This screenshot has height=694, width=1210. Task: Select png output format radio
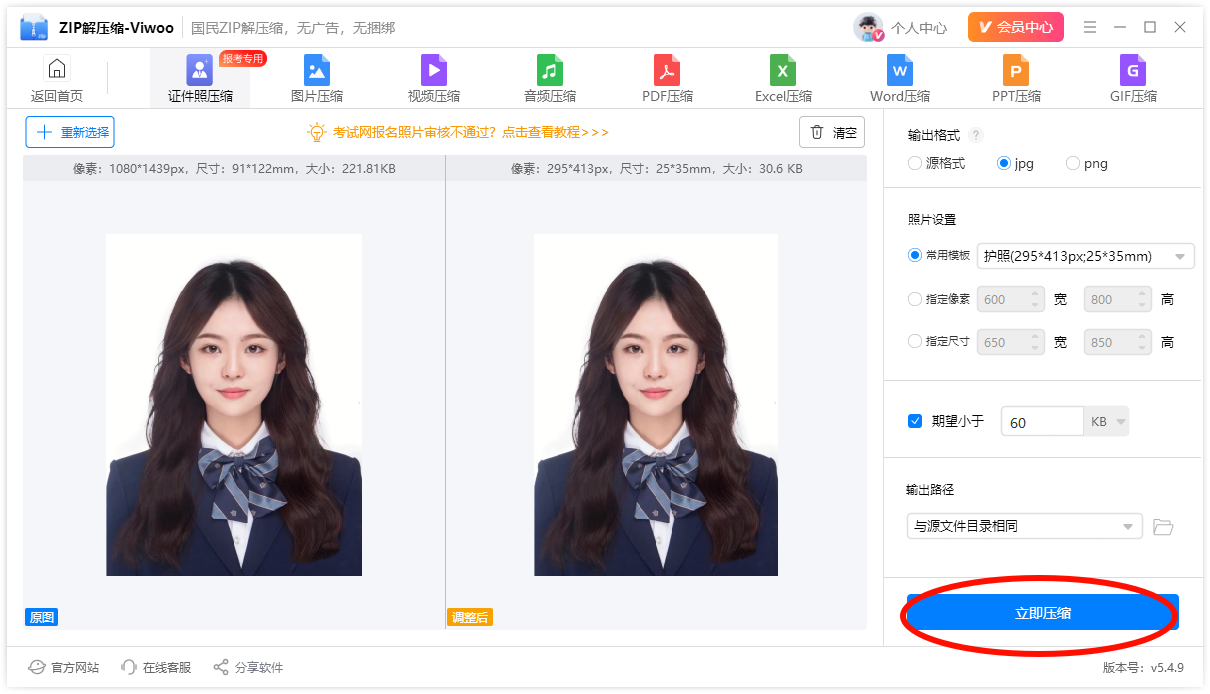[1073, 163]
